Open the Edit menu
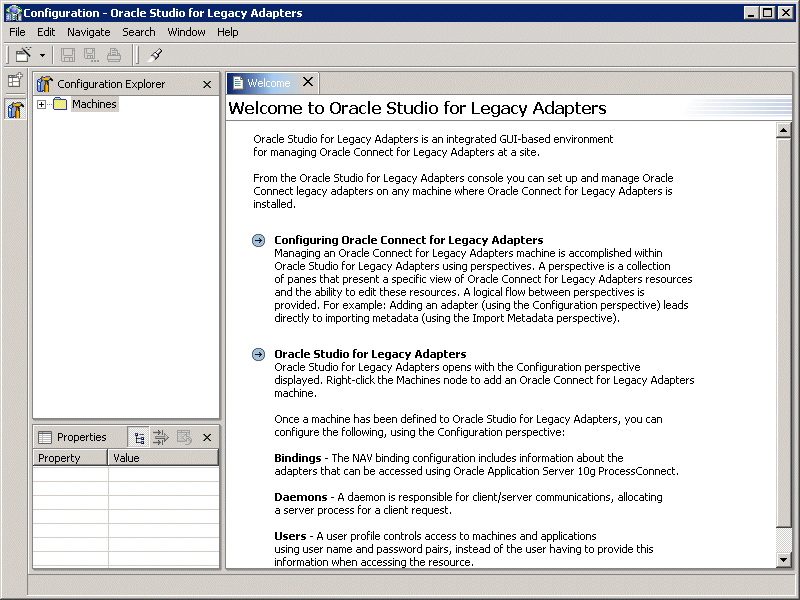800x600 pixels. coord(46,32)
